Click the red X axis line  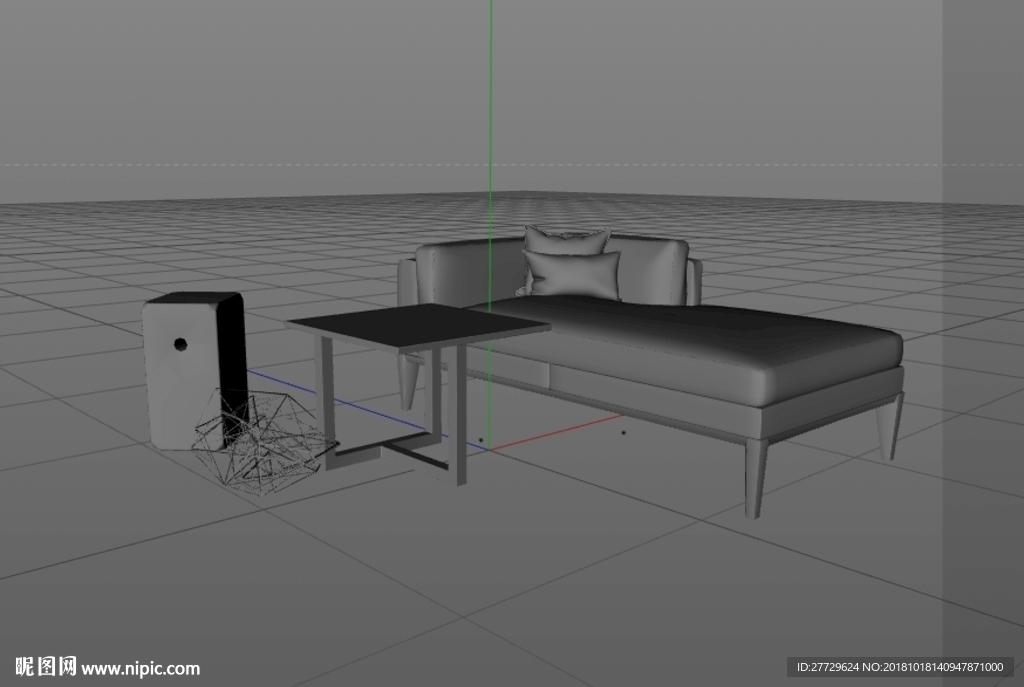click(x=555, y=432)
